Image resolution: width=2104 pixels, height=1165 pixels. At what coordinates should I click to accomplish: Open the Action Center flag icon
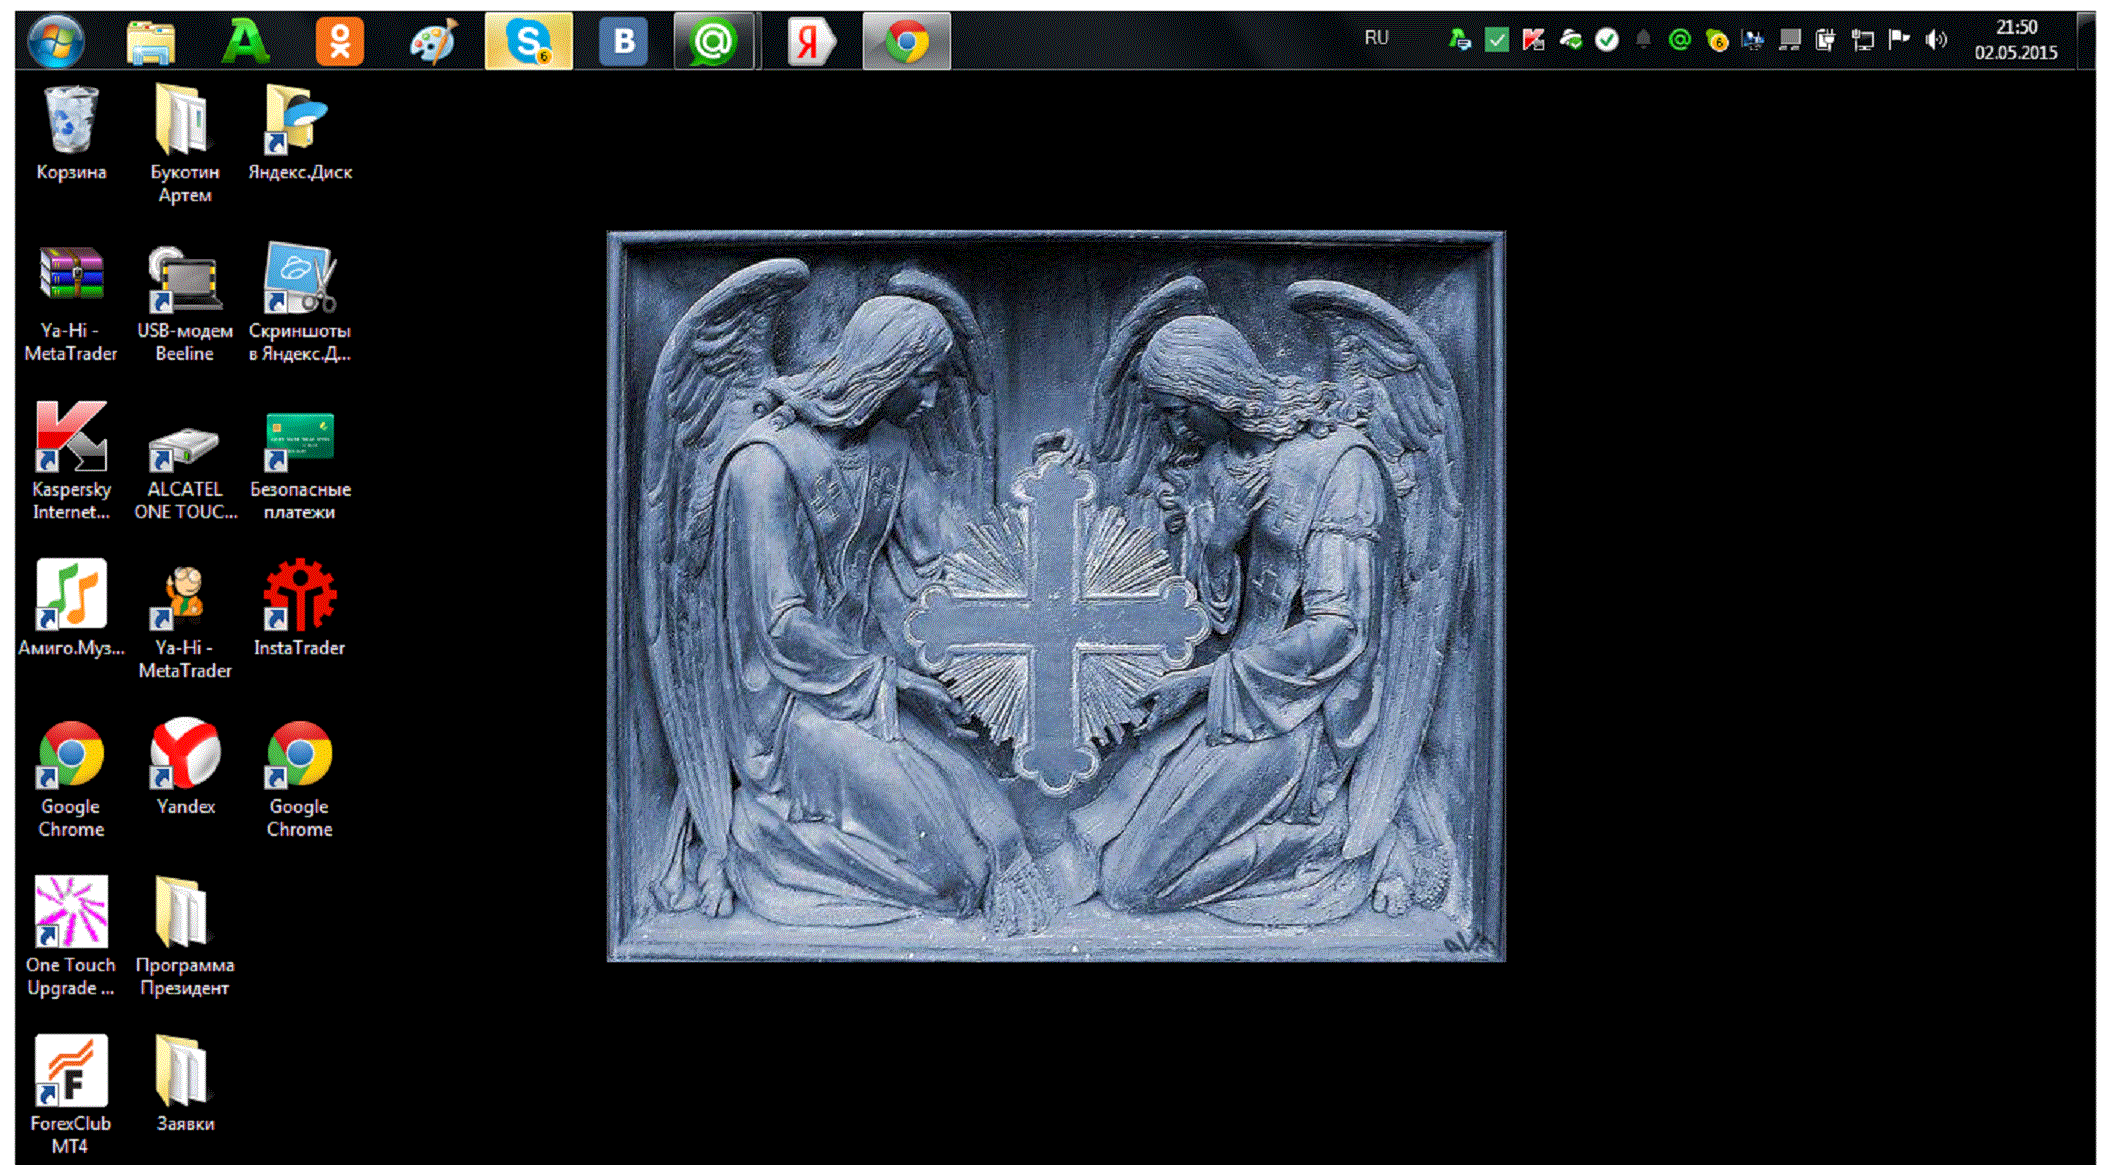pyautogui.click(x=1898, y=40)
